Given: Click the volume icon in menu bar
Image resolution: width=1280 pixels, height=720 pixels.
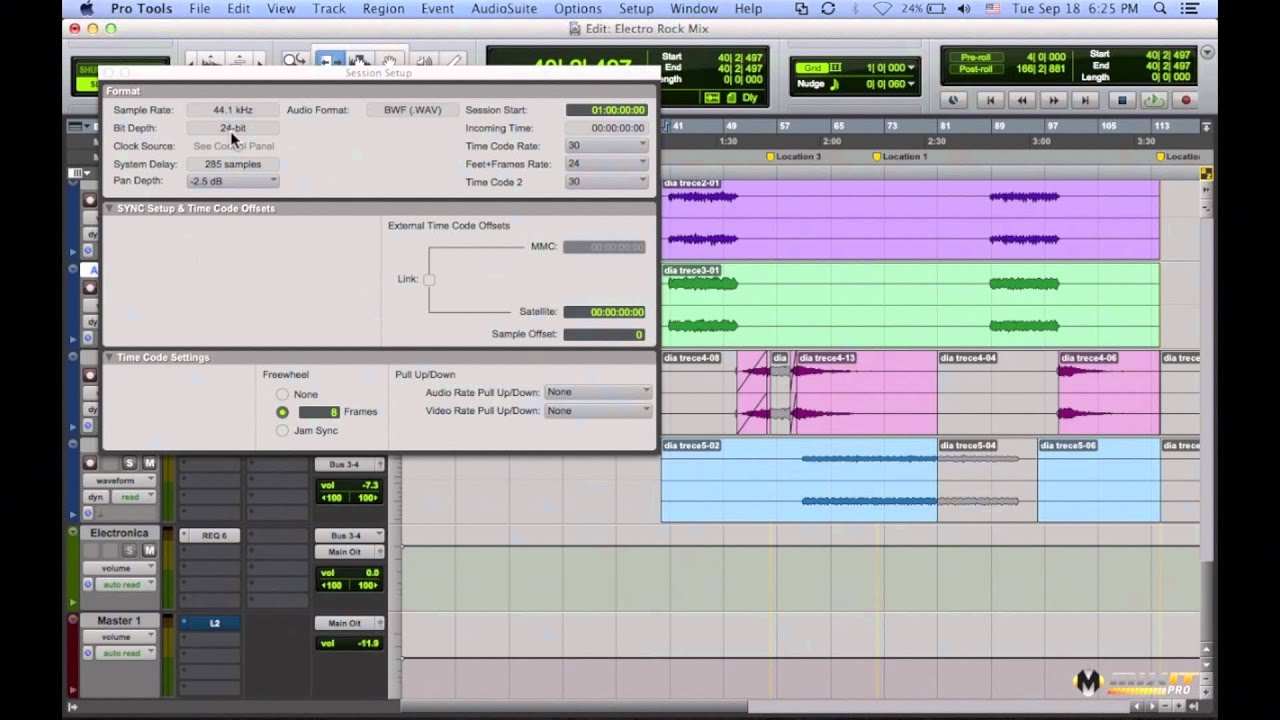Looking at the screenshot, I should click(x=963, y=9).
